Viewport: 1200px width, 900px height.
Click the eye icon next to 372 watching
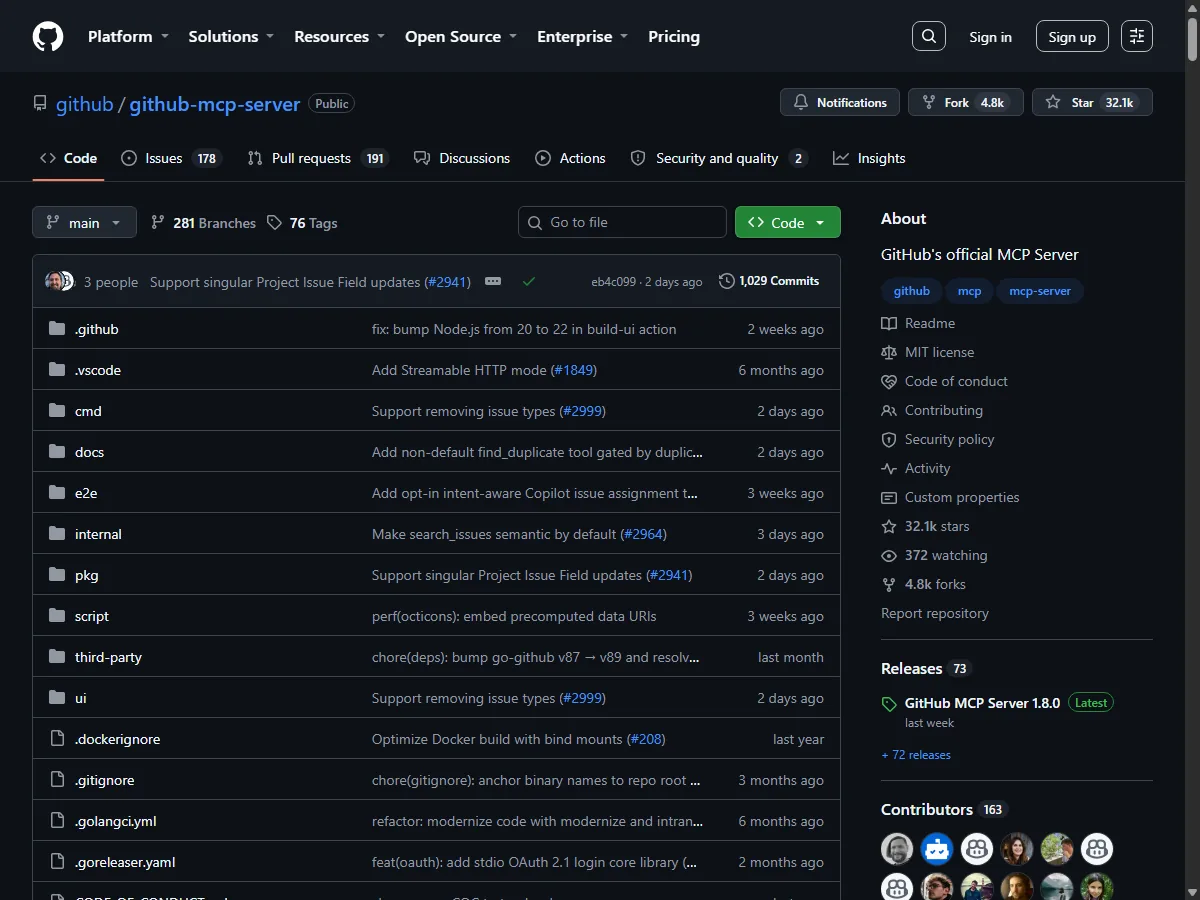(889, 555)
